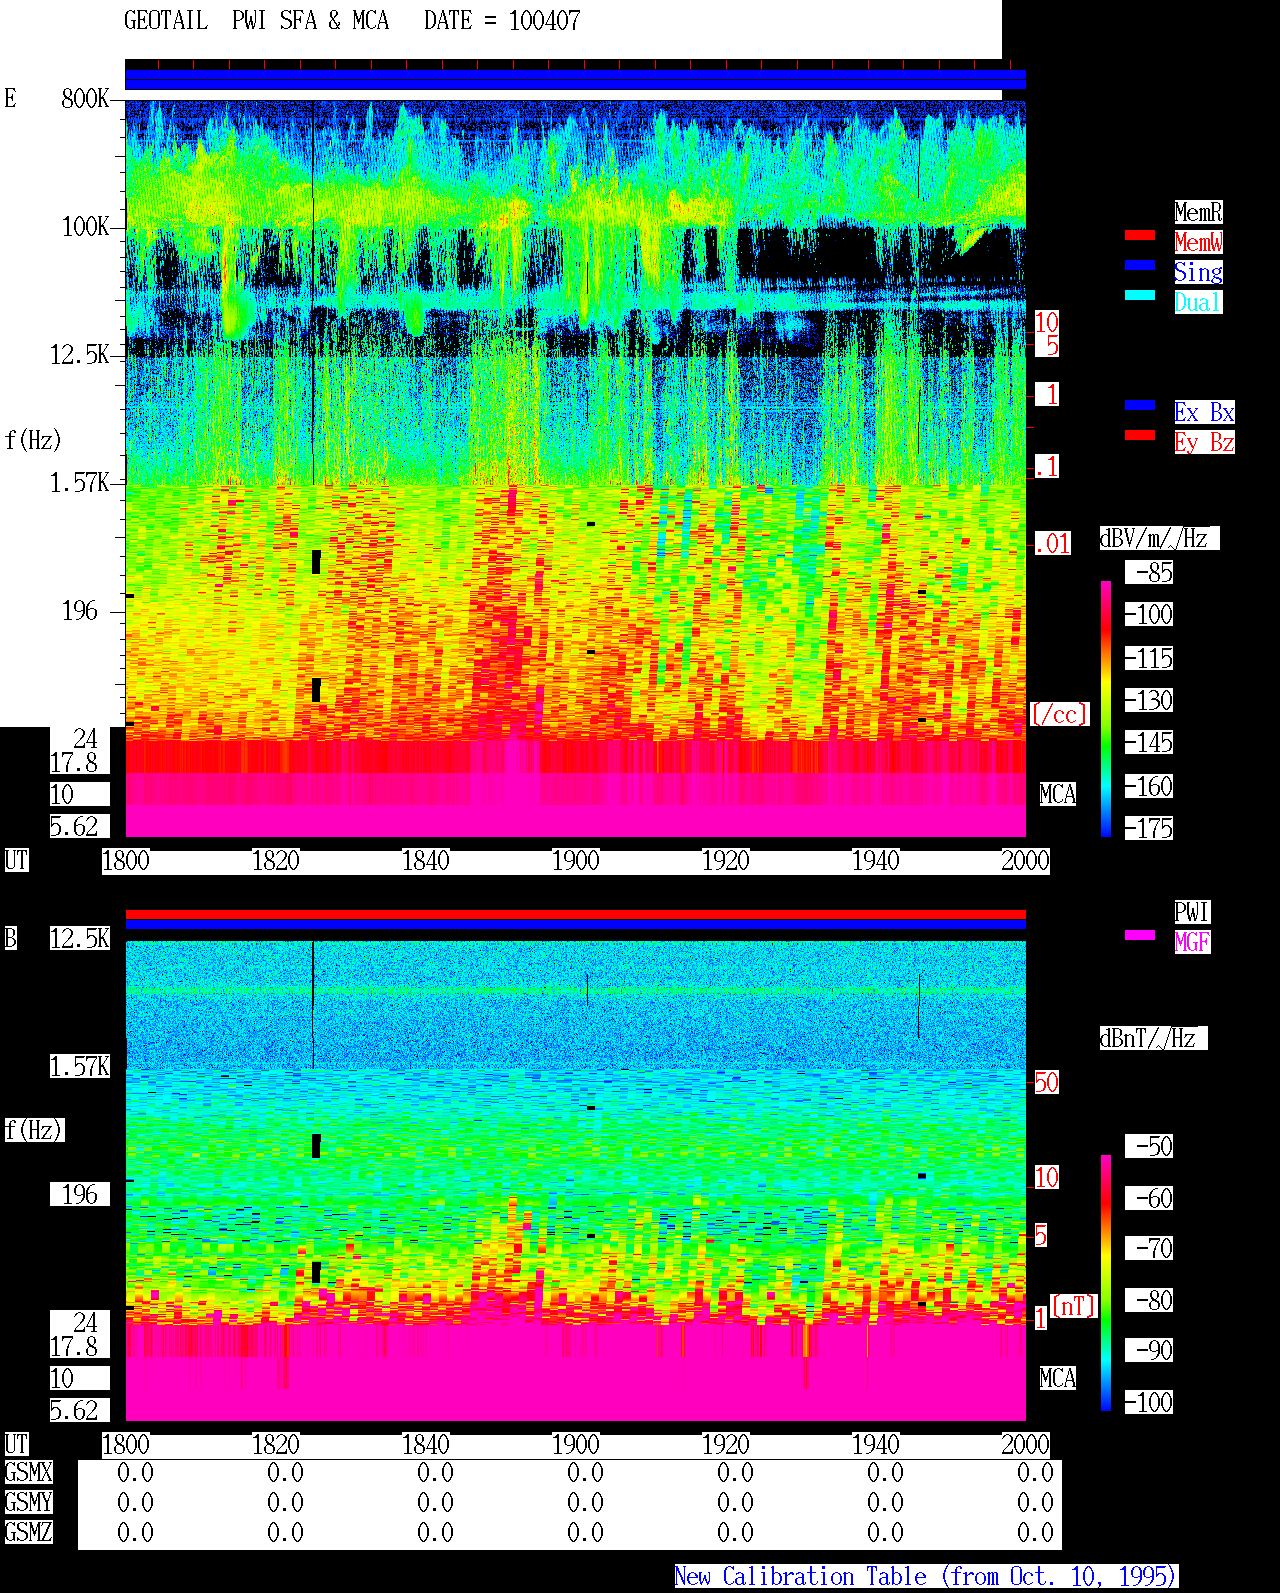Screen dimensions: 1280x1593
Task: Click the Ex Bx legend label
Action: pyautogui.click(x=1204, y=412)
